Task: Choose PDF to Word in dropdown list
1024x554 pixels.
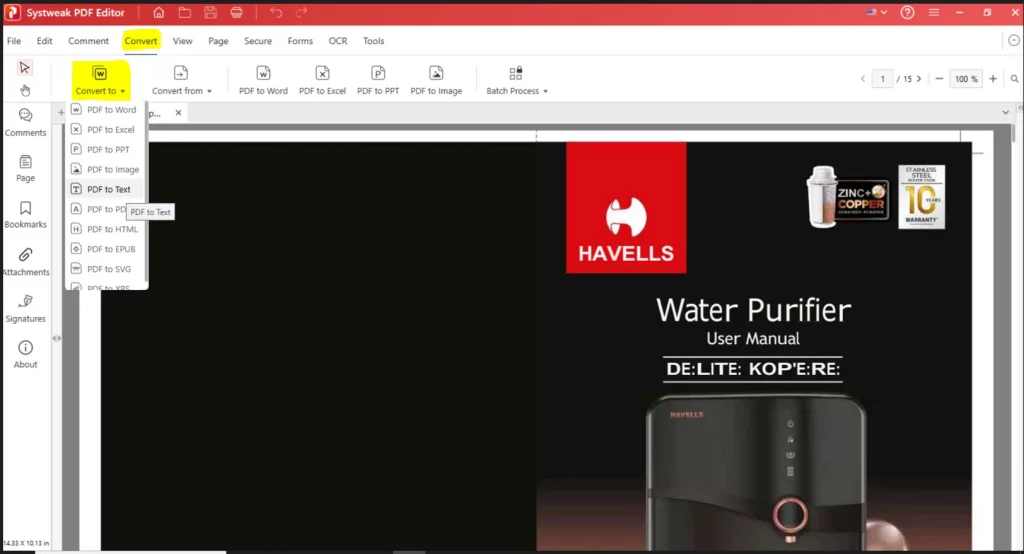Action: [x=104, y=110]
